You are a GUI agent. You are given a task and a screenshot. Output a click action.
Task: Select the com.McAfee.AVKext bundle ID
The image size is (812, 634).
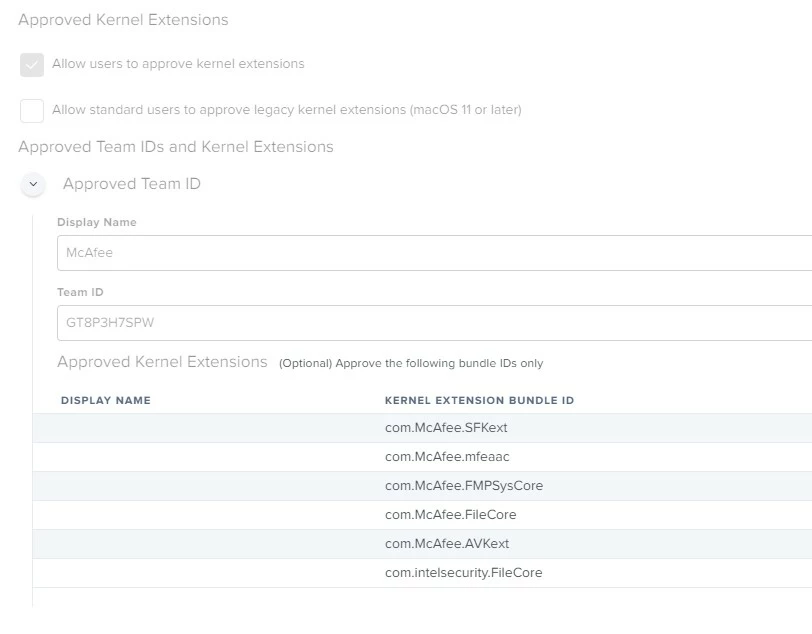pos(447,544)
